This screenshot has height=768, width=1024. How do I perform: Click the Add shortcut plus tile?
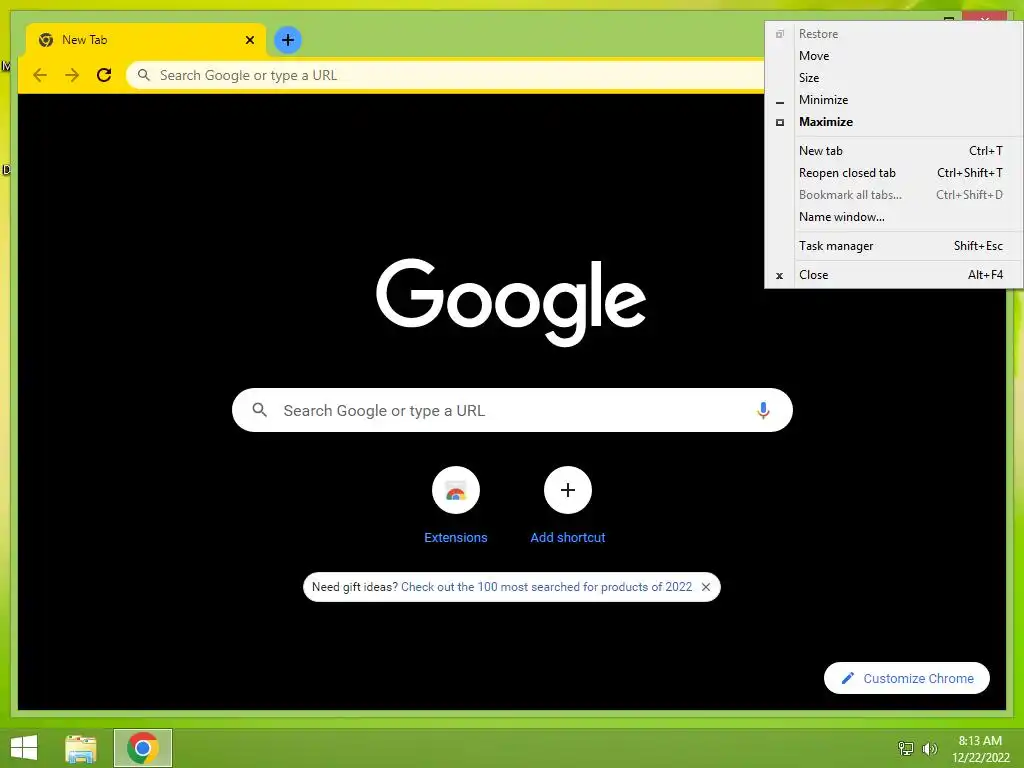(568, 490)
